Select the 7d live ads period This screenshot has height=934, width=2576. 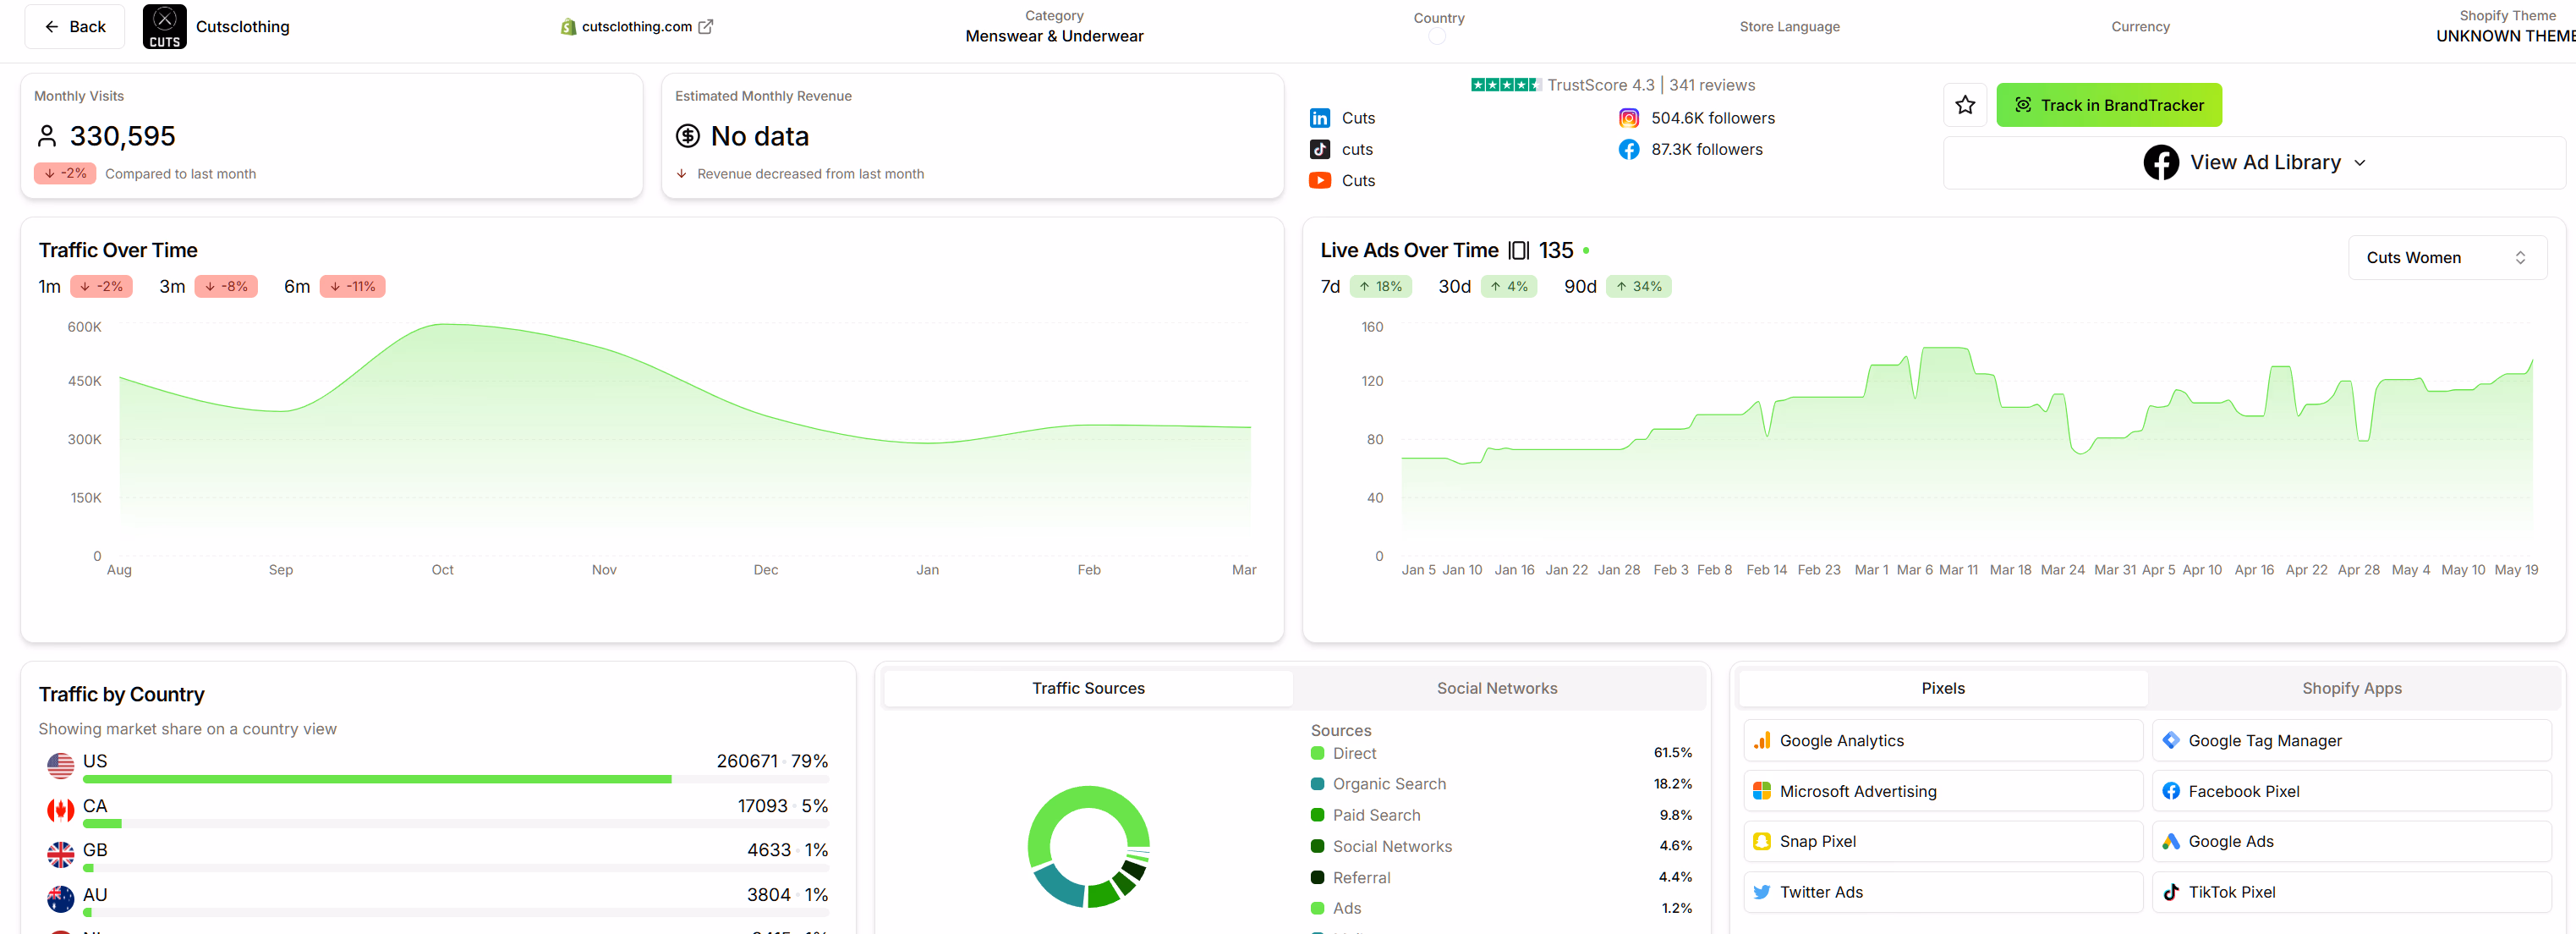[x=1365, y=287]
